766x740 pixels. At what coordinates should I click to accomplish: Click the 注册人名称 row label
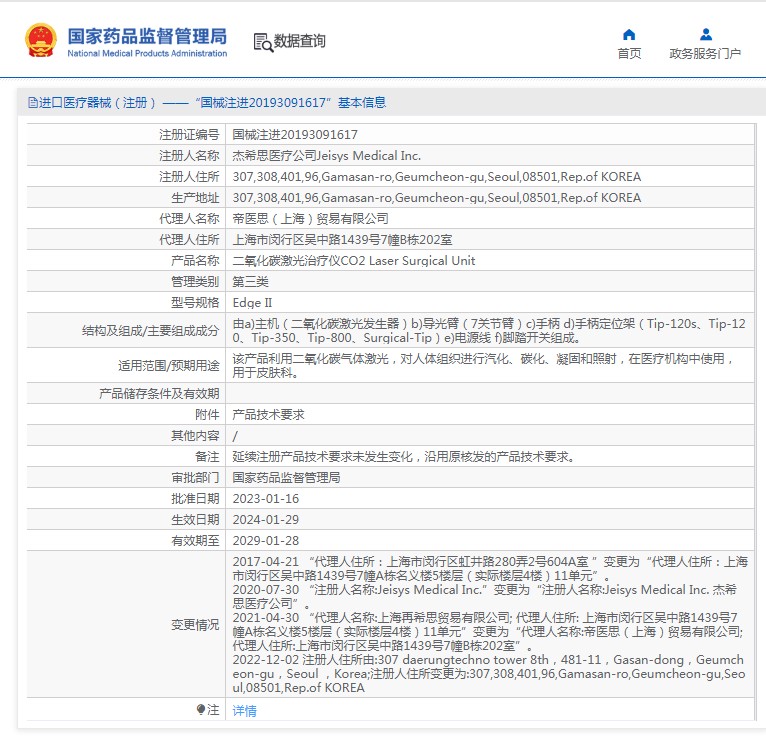[189, 155]
